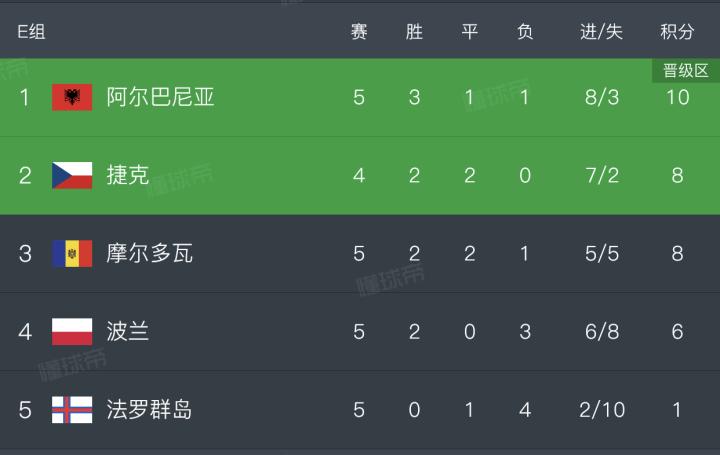The image size is (720, 455).
Task: Open the 捷克 team page
Action: 128,176
